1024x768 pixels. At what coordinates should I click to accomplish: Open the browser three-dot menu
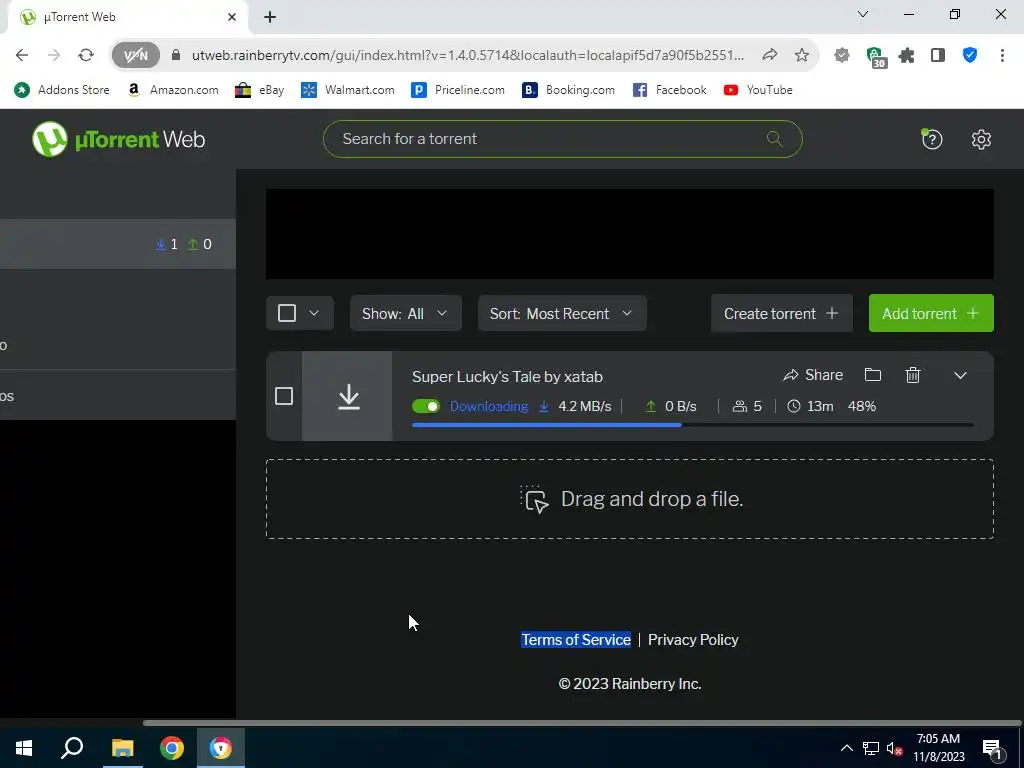pyautogui.click(x=1002, y=56)
